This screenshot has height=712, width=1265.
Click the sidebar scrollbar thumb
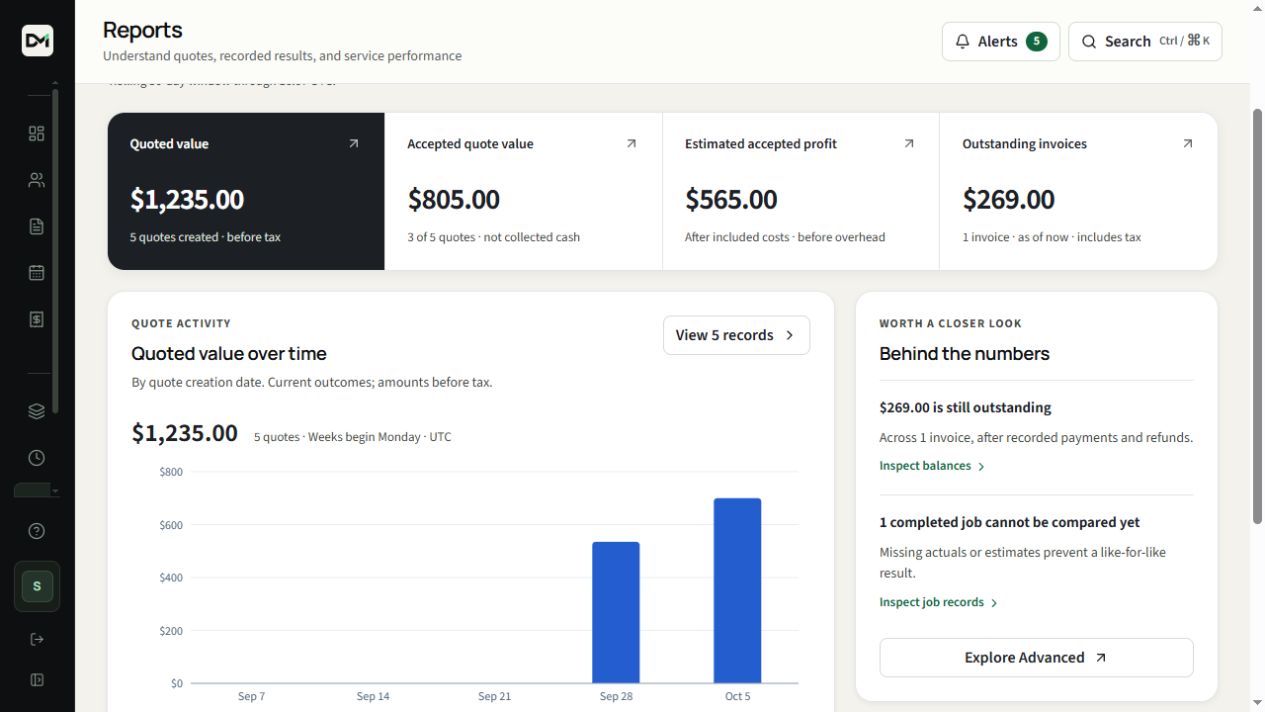[x=55, y=250]
